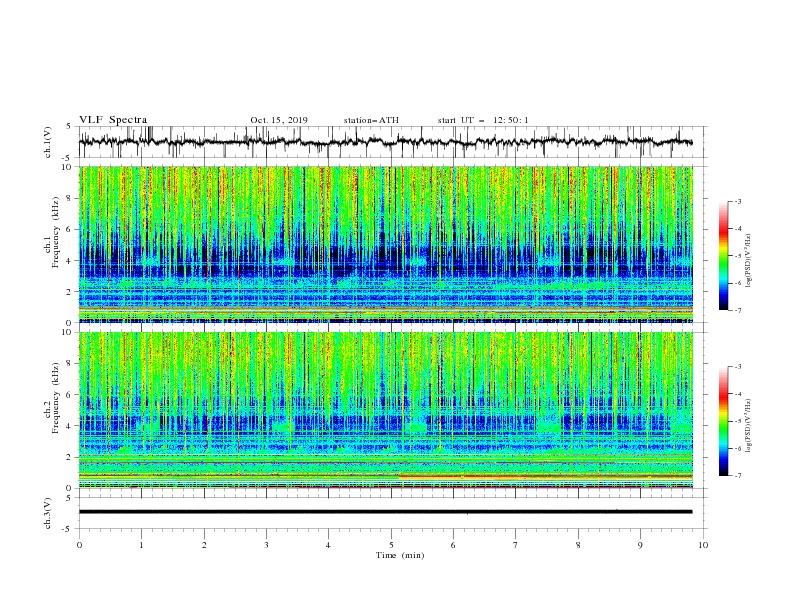The width and height of the screenshot is (792, 612).
Task: Select the "start UT = 12:50: 1" text
Action: (483, 120)
